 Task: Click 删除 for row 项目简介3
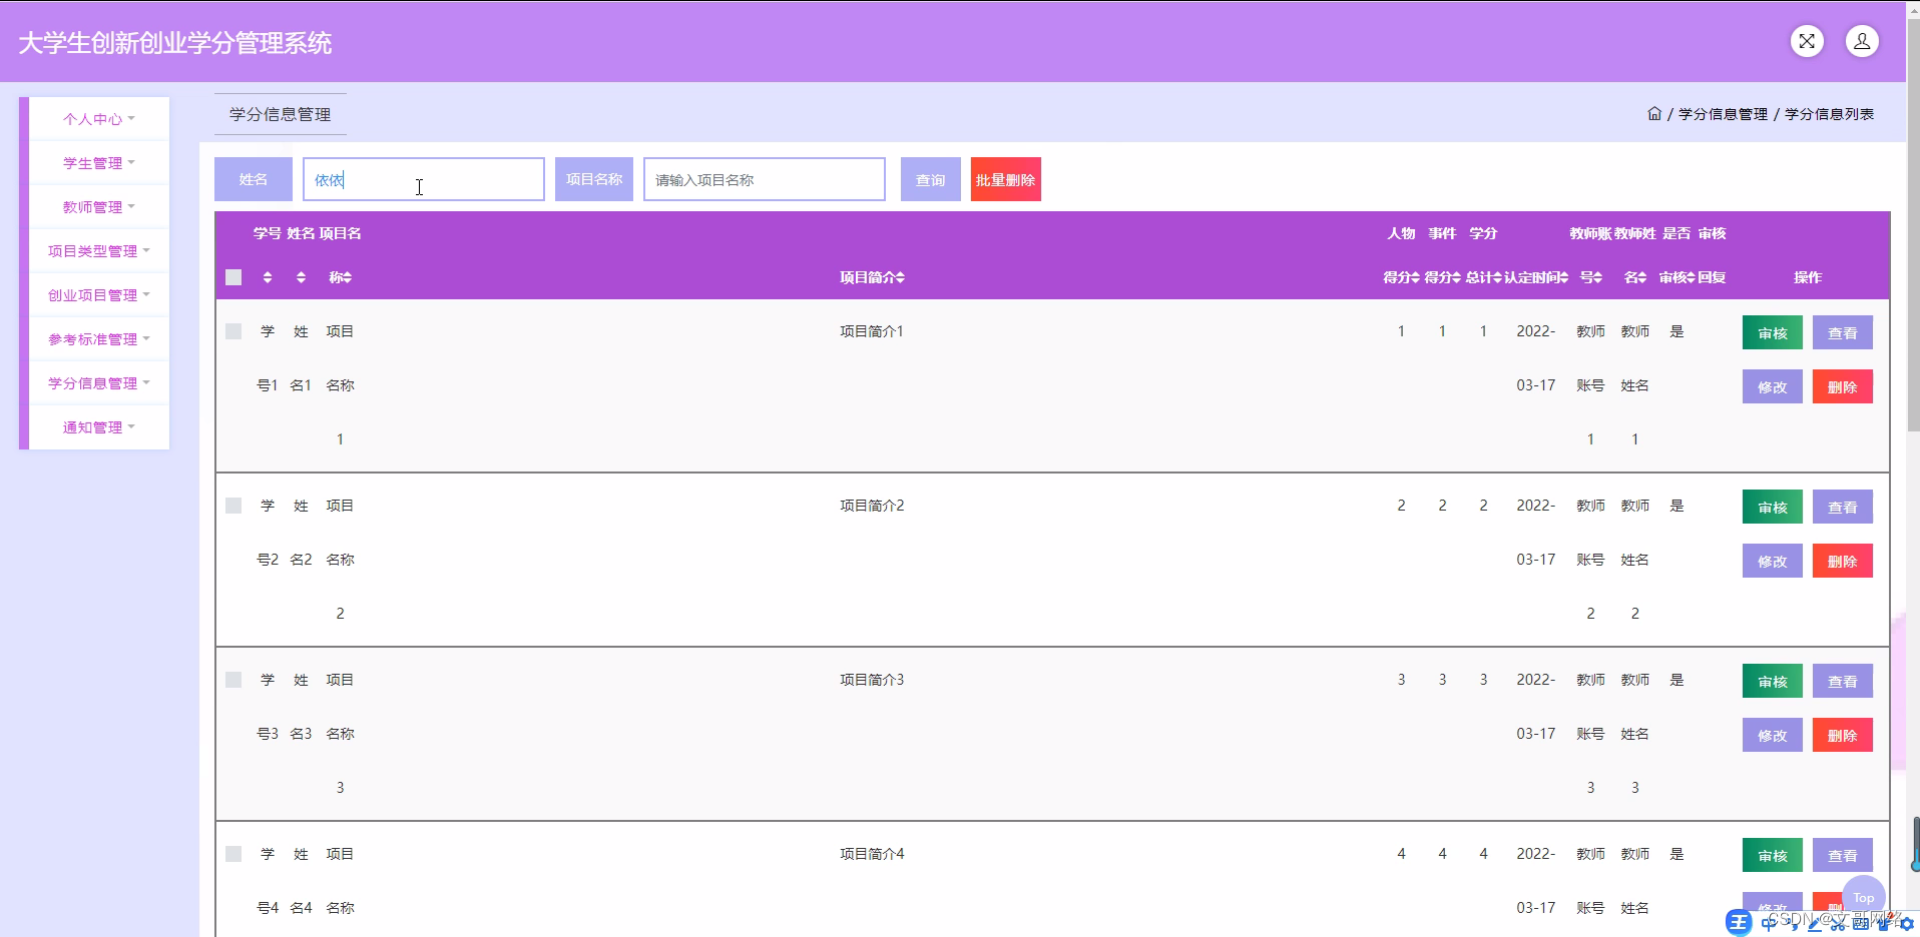pyautogui.click(x=1842, y=735)
